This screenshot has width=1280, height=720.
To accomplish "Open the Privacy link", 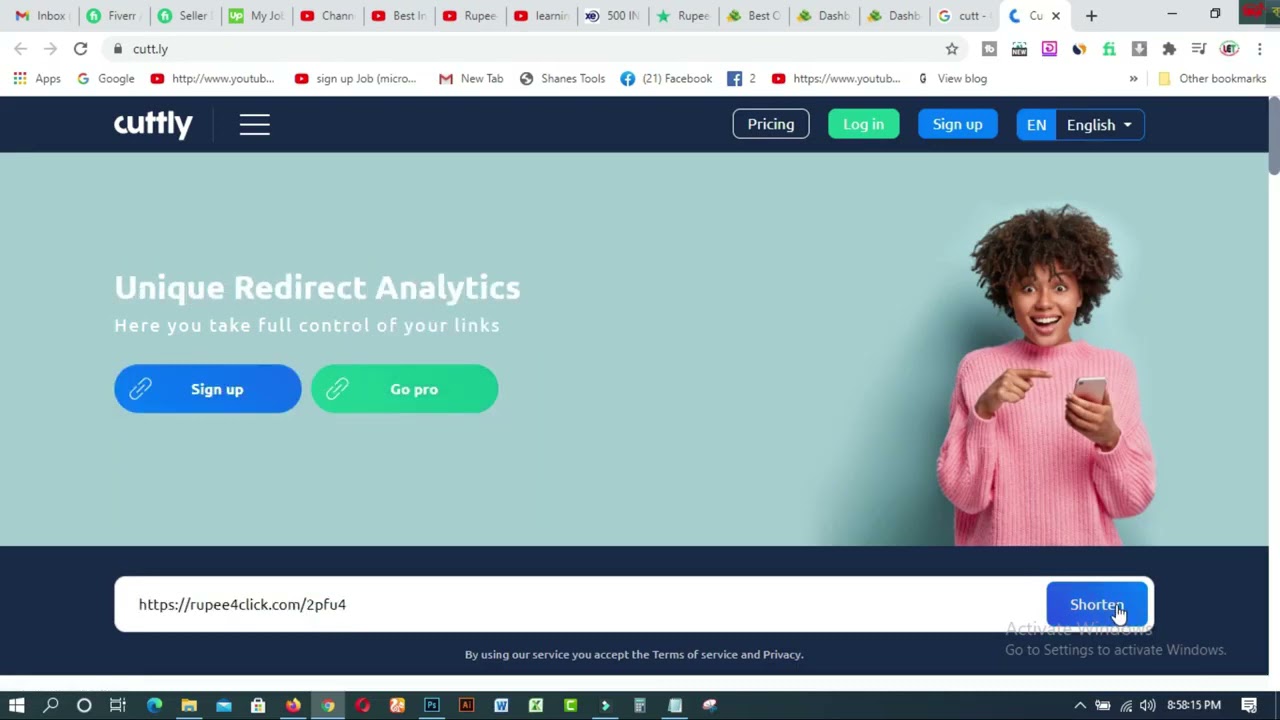I will click(x=782, y=654).
